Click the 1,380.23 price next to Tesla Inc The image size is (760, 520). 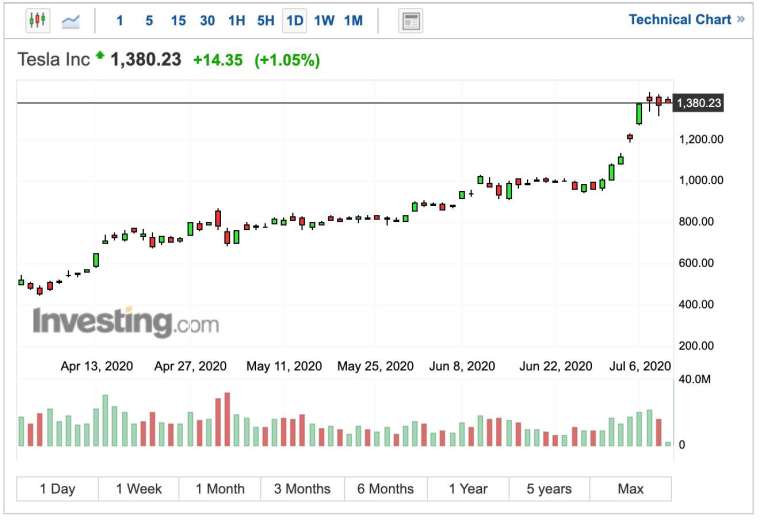click(x=146, y=60)
